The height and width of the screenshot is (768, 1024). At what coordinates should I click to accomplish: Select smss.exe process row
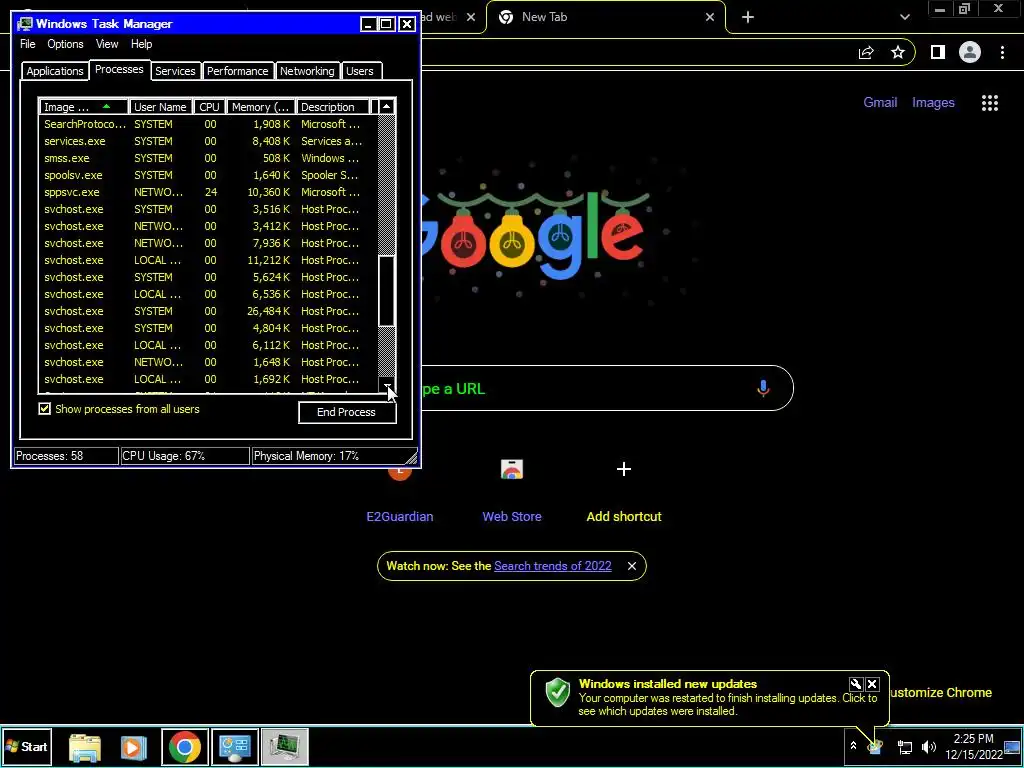(206, 158)
